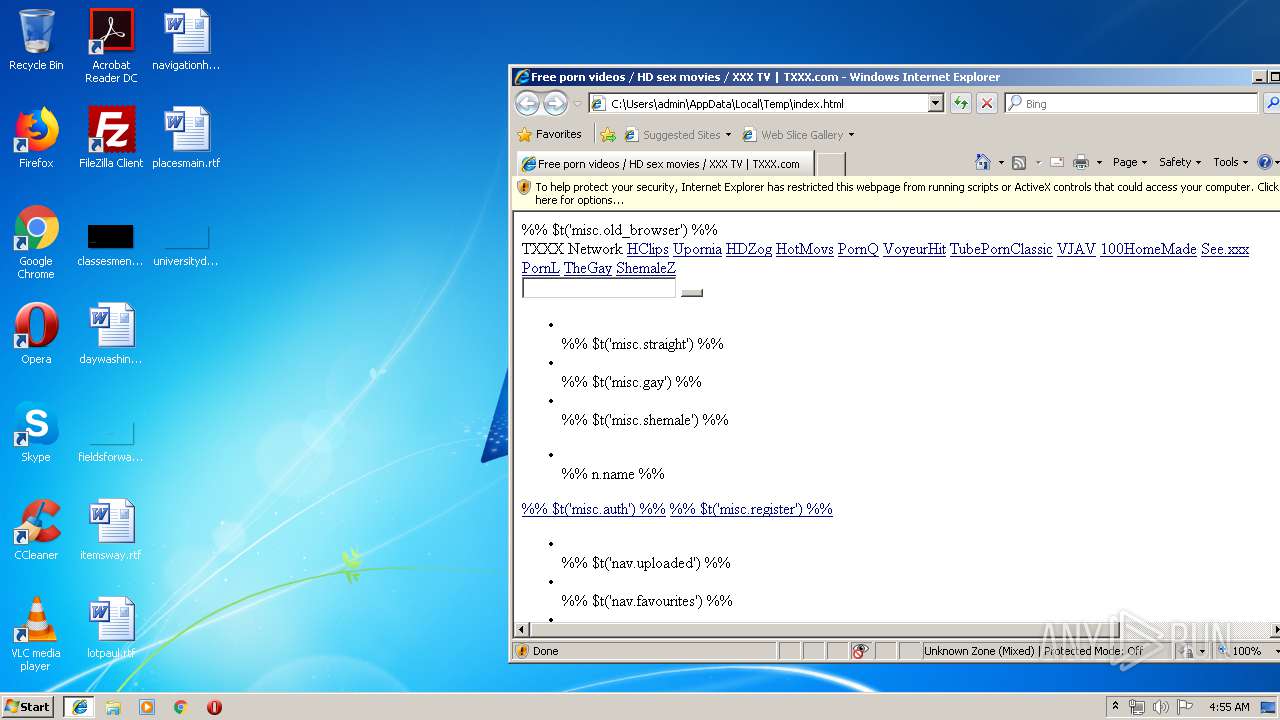The width and height of the screenshot is (1280, 720).
Task: Launch VLC media player from desktop
Action: [x=36, y=634]
